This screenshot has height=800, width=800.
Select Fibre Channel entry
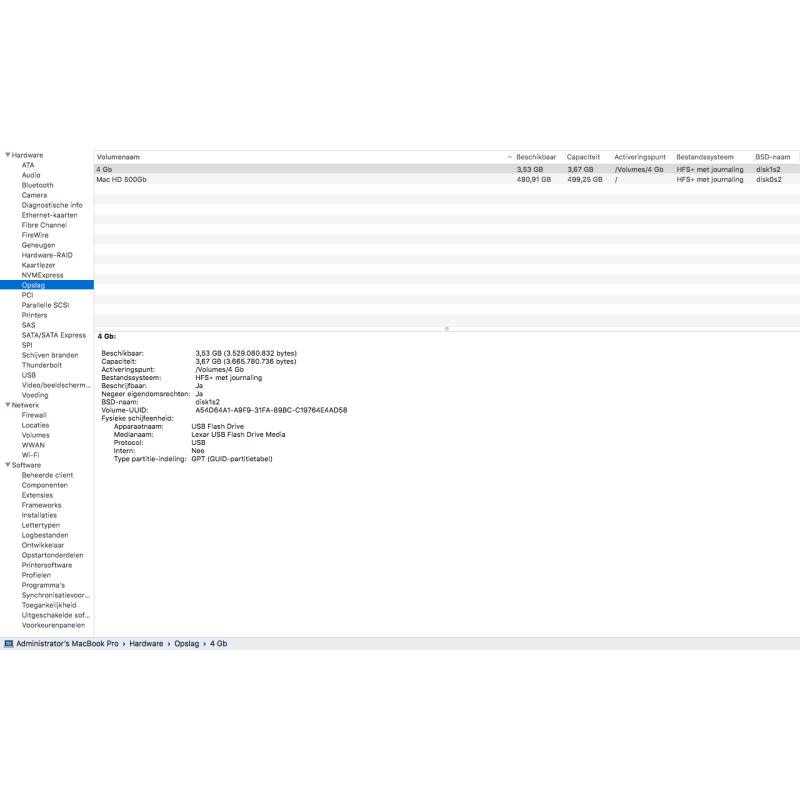pyautogui.click(x=44, y=225)
